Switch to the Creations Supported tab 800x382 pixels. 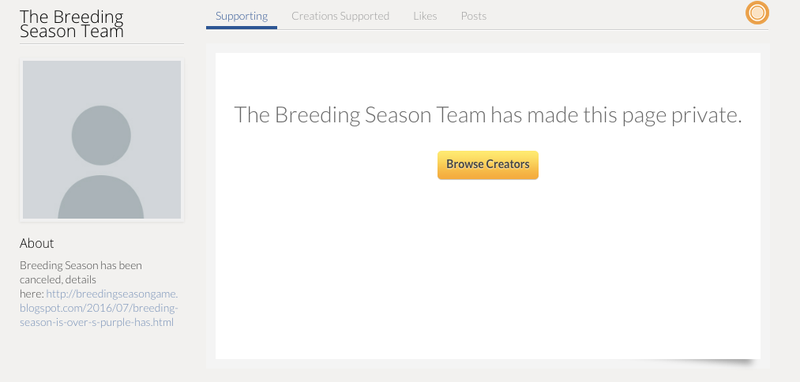[340, 16]
